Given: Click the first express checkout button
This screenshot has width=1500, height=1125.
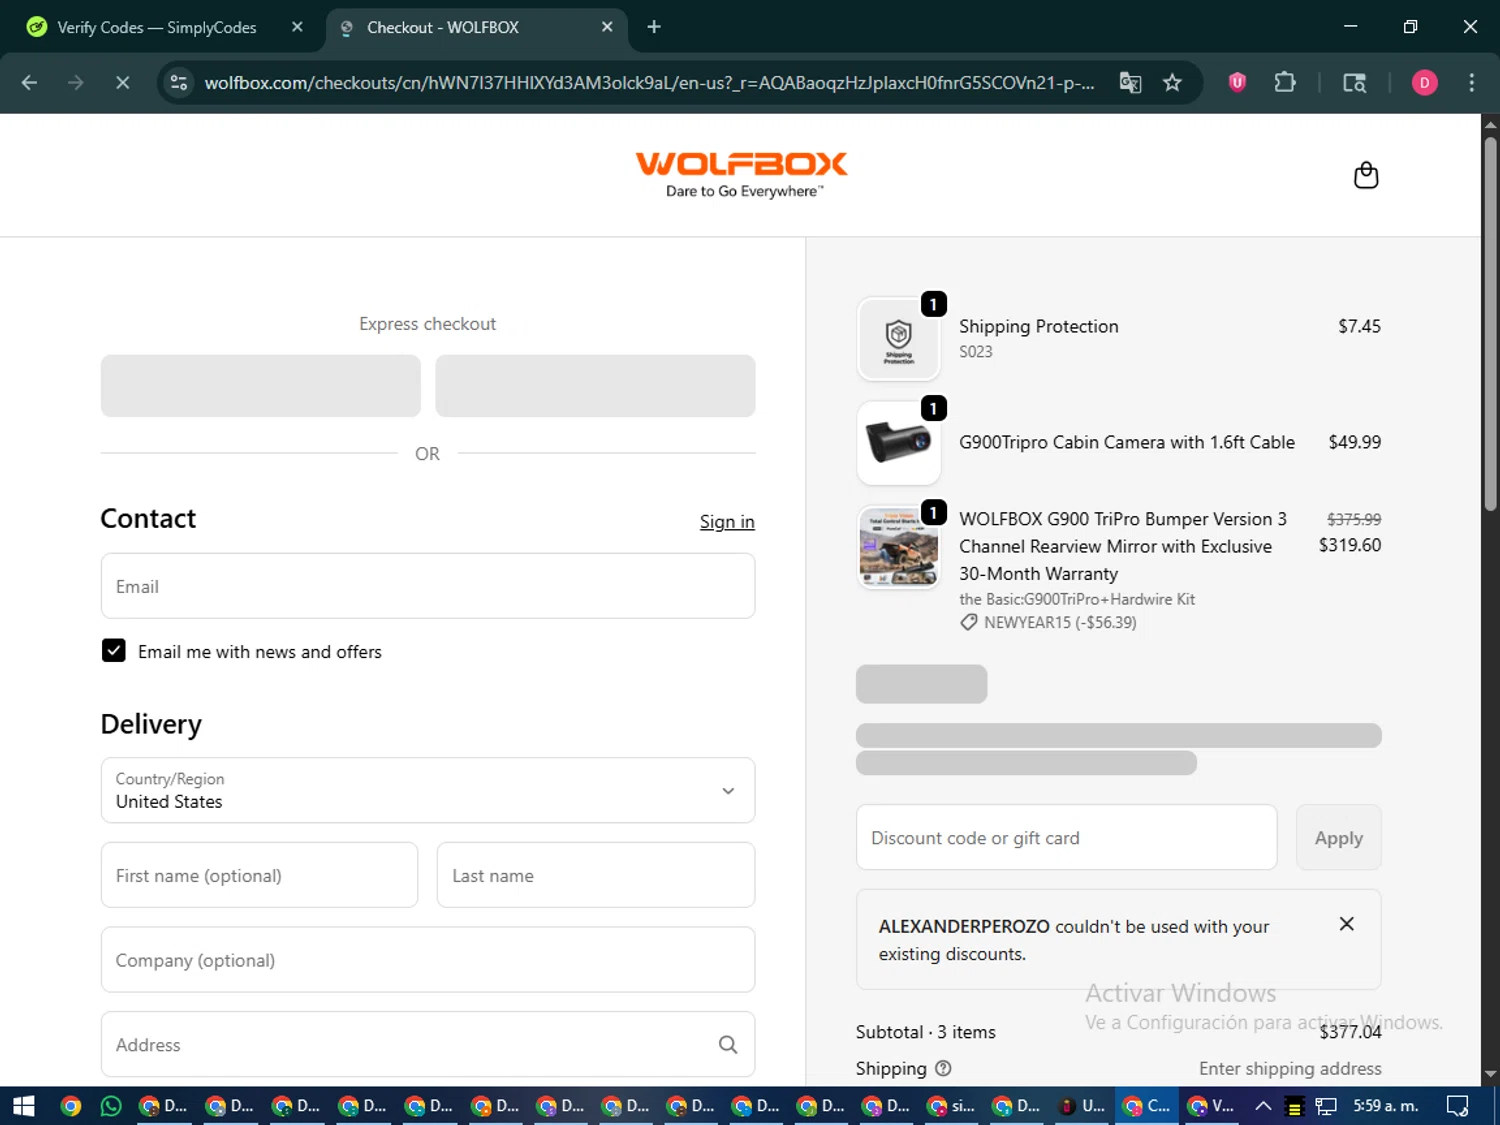Looking at the screenshot, I should click(261, 386).
